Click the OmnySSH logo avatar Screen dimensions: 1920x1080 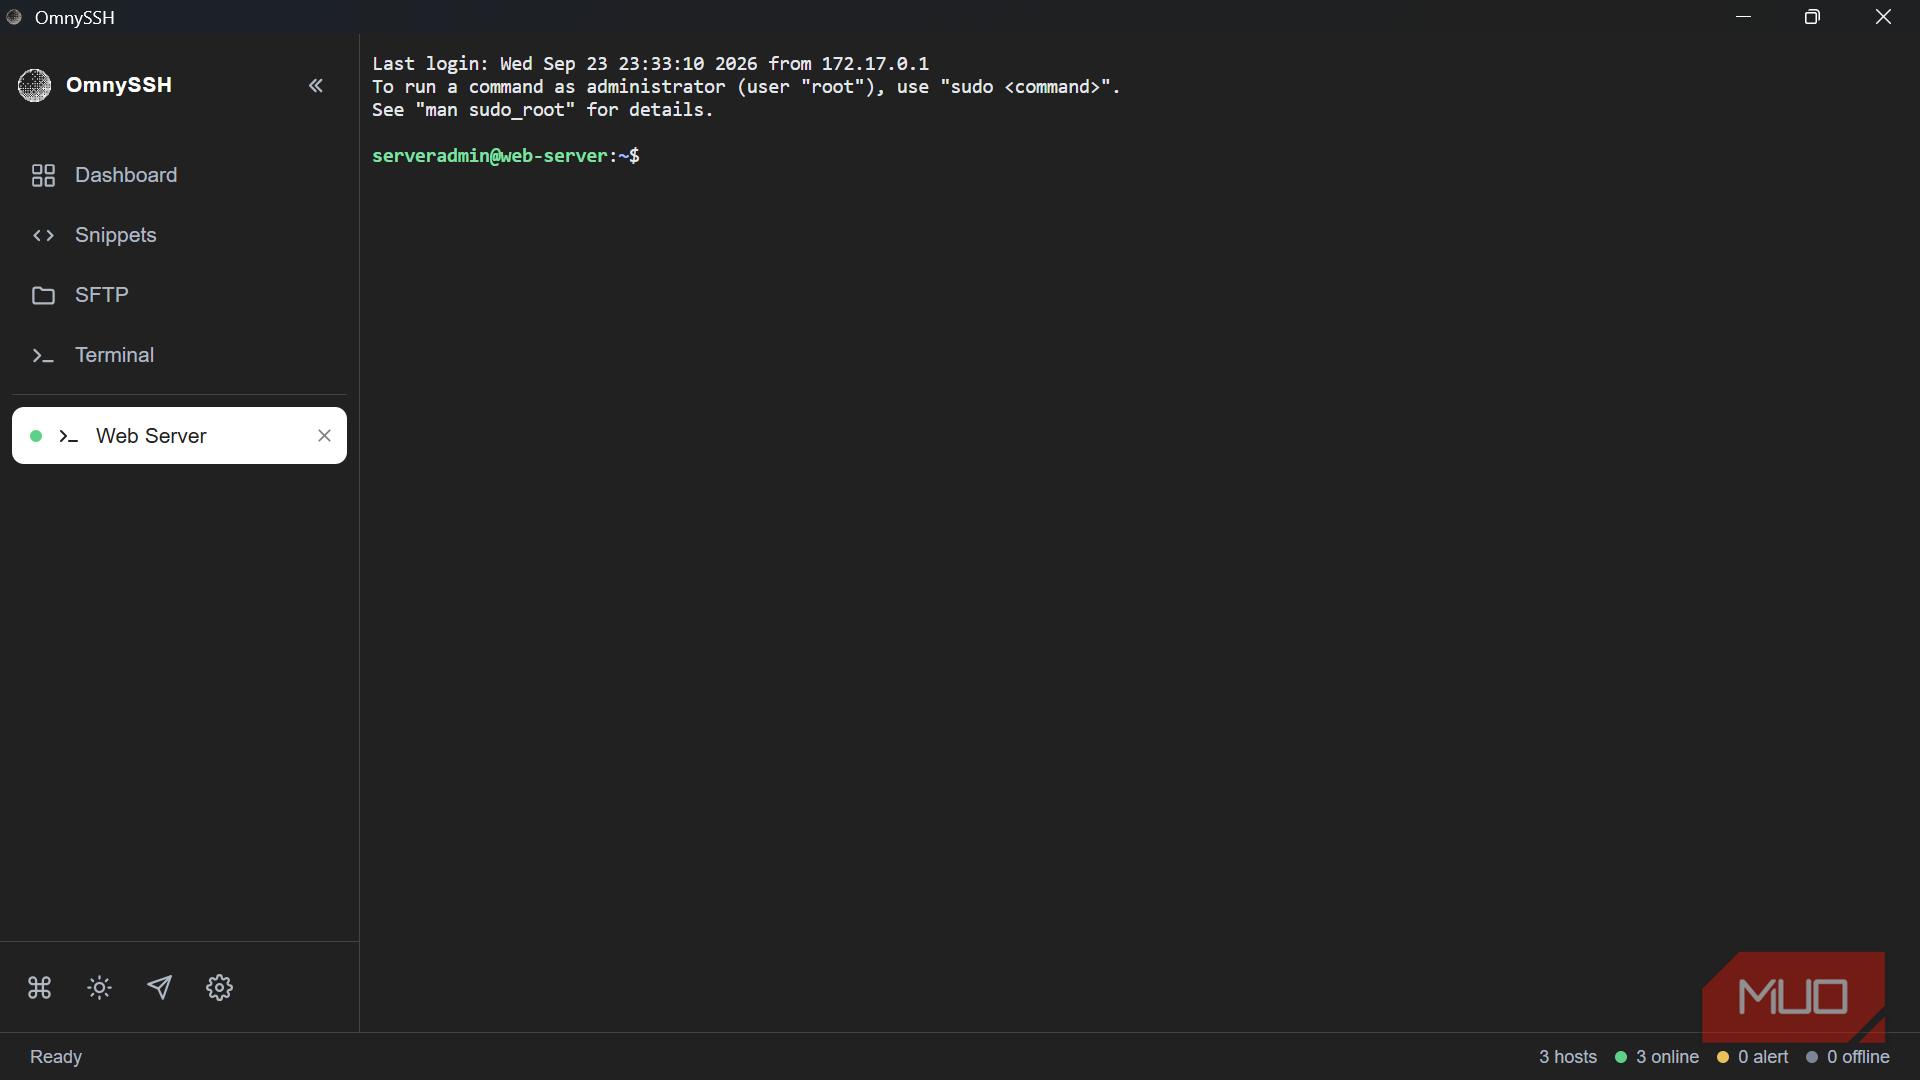tap(34, 86)
